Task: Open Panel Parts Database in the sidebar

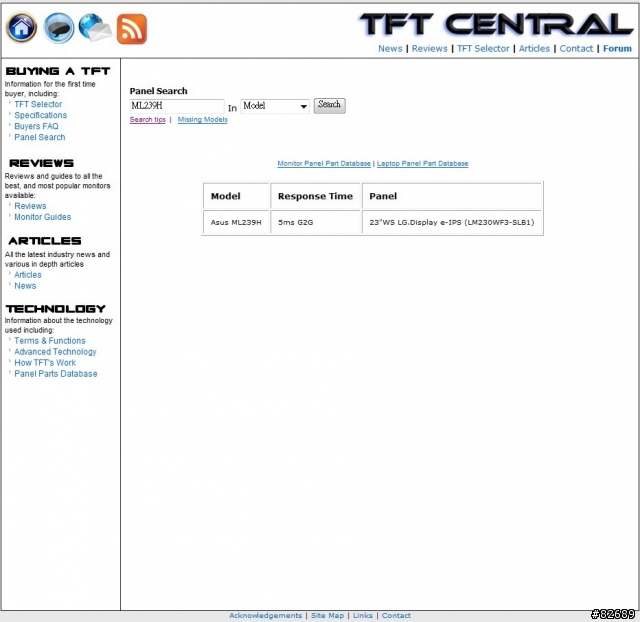Action: coord(56,373)
